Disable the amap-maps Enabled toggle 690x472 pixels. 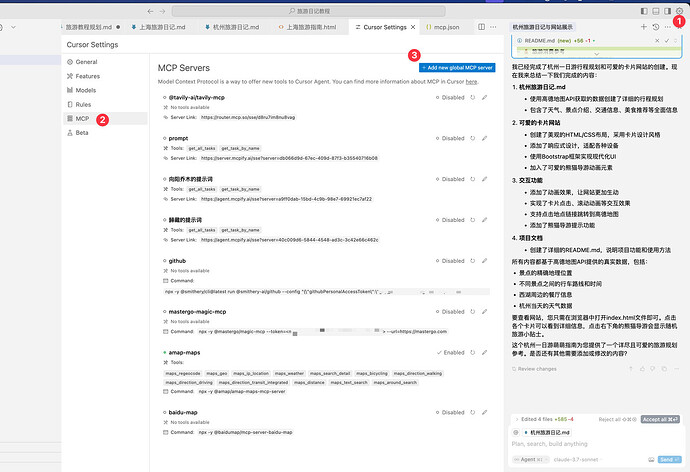pos(451,352)
